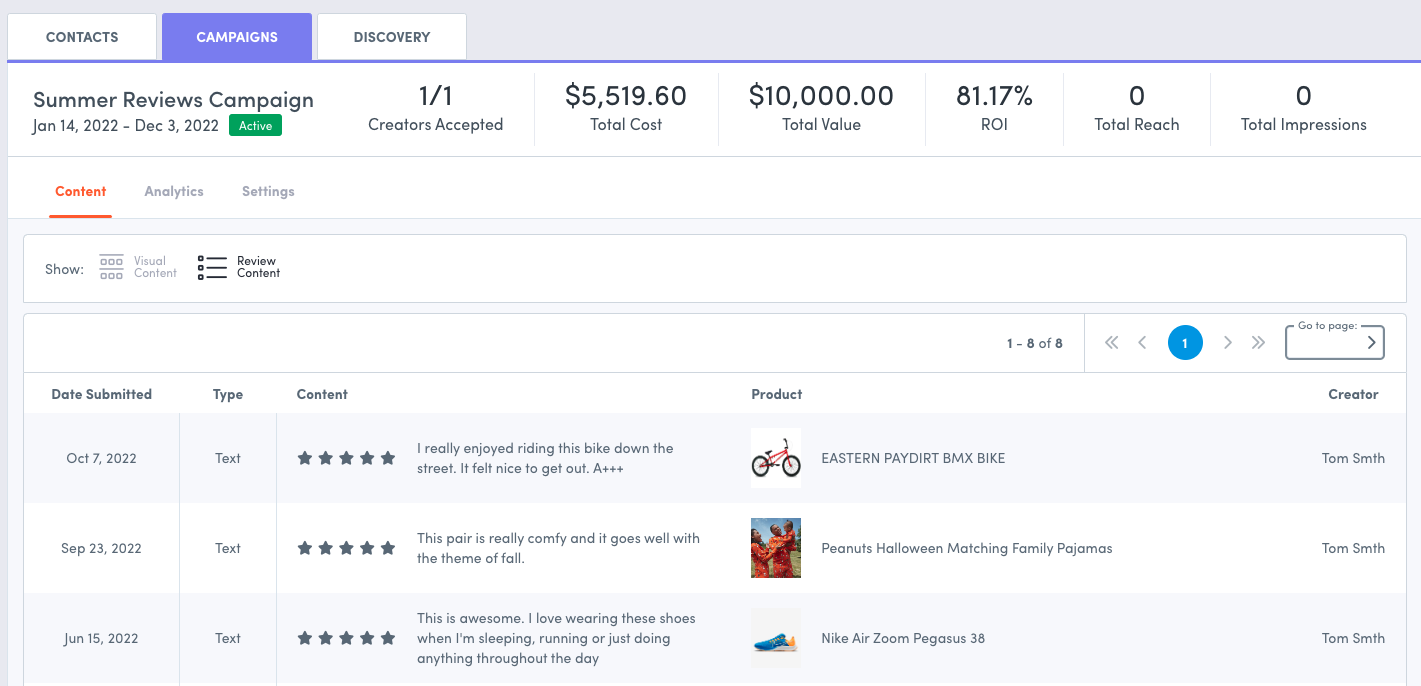Sort by Date Submitted column header
The width and height of the screenshot is (1421, 686).
point(101,394)
